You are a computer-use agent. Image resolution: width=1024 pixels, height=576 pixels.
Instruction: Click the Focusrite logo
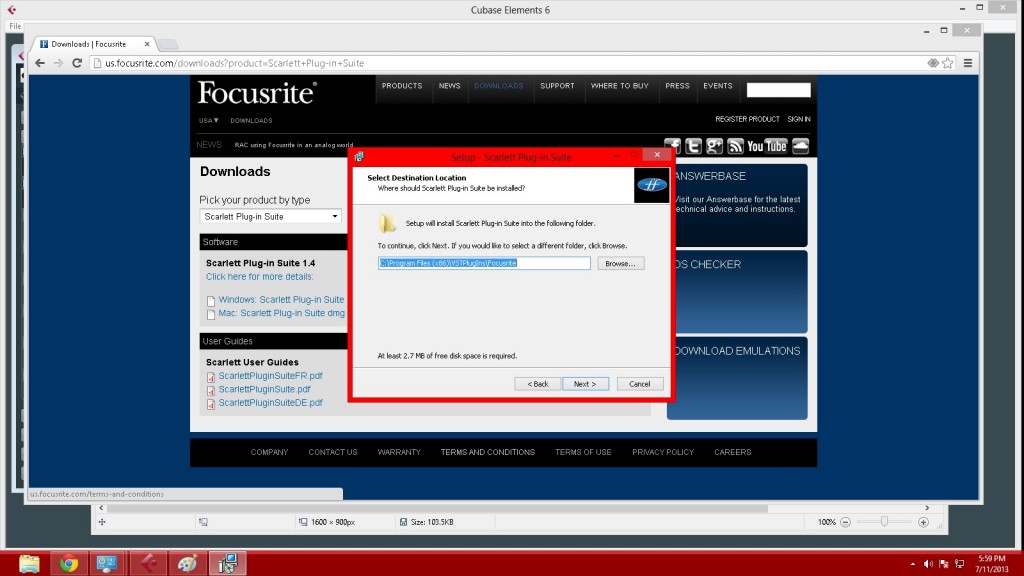point(257,93)
